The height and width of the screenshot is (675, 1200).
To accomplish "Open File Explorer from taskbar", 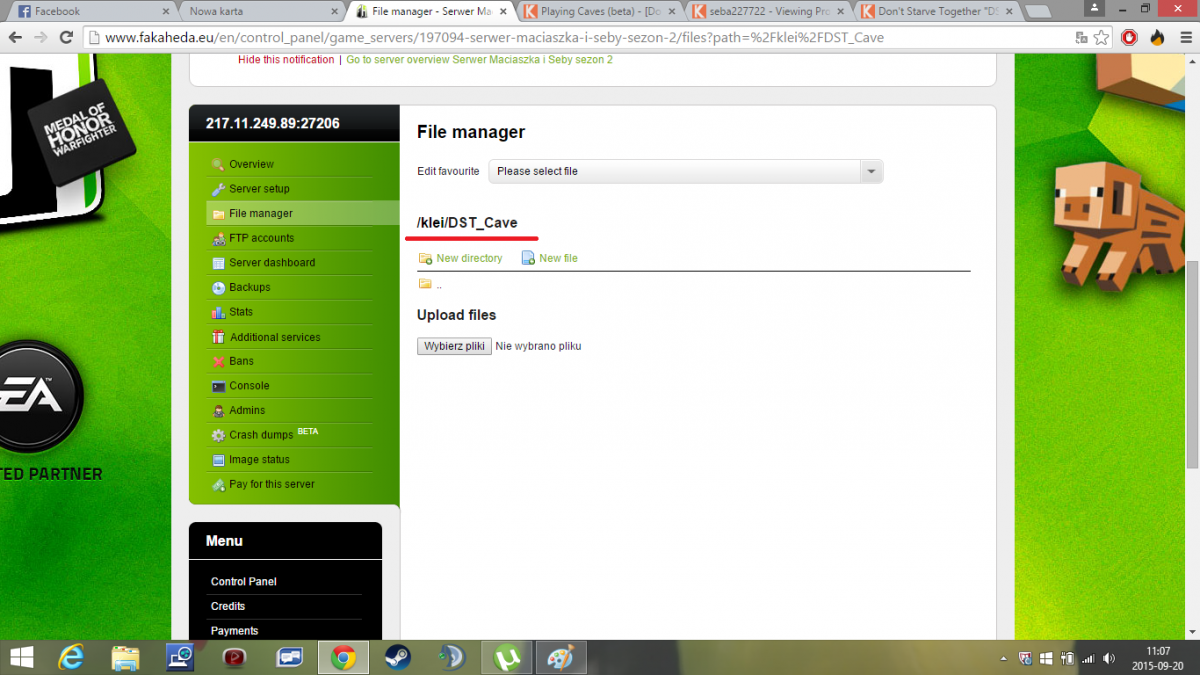I will 126,657.
